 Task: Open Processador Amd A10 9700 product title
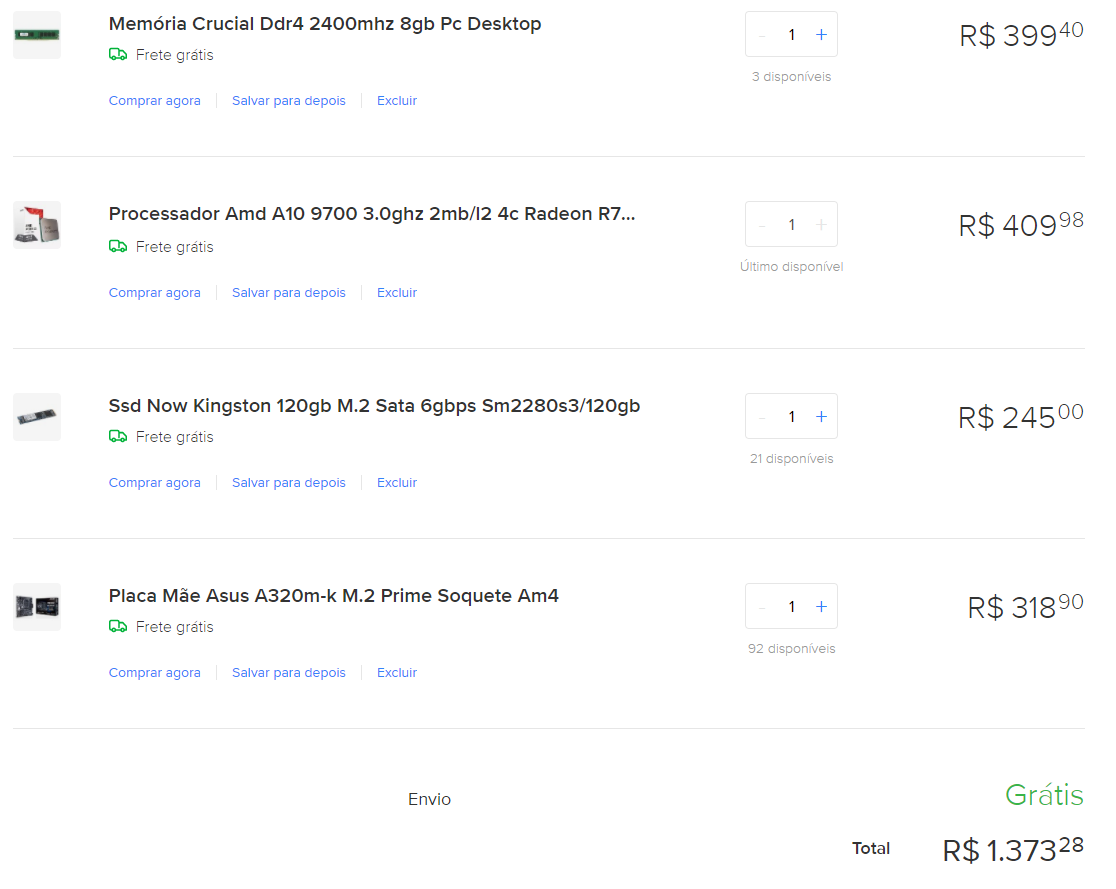[372, 214]
